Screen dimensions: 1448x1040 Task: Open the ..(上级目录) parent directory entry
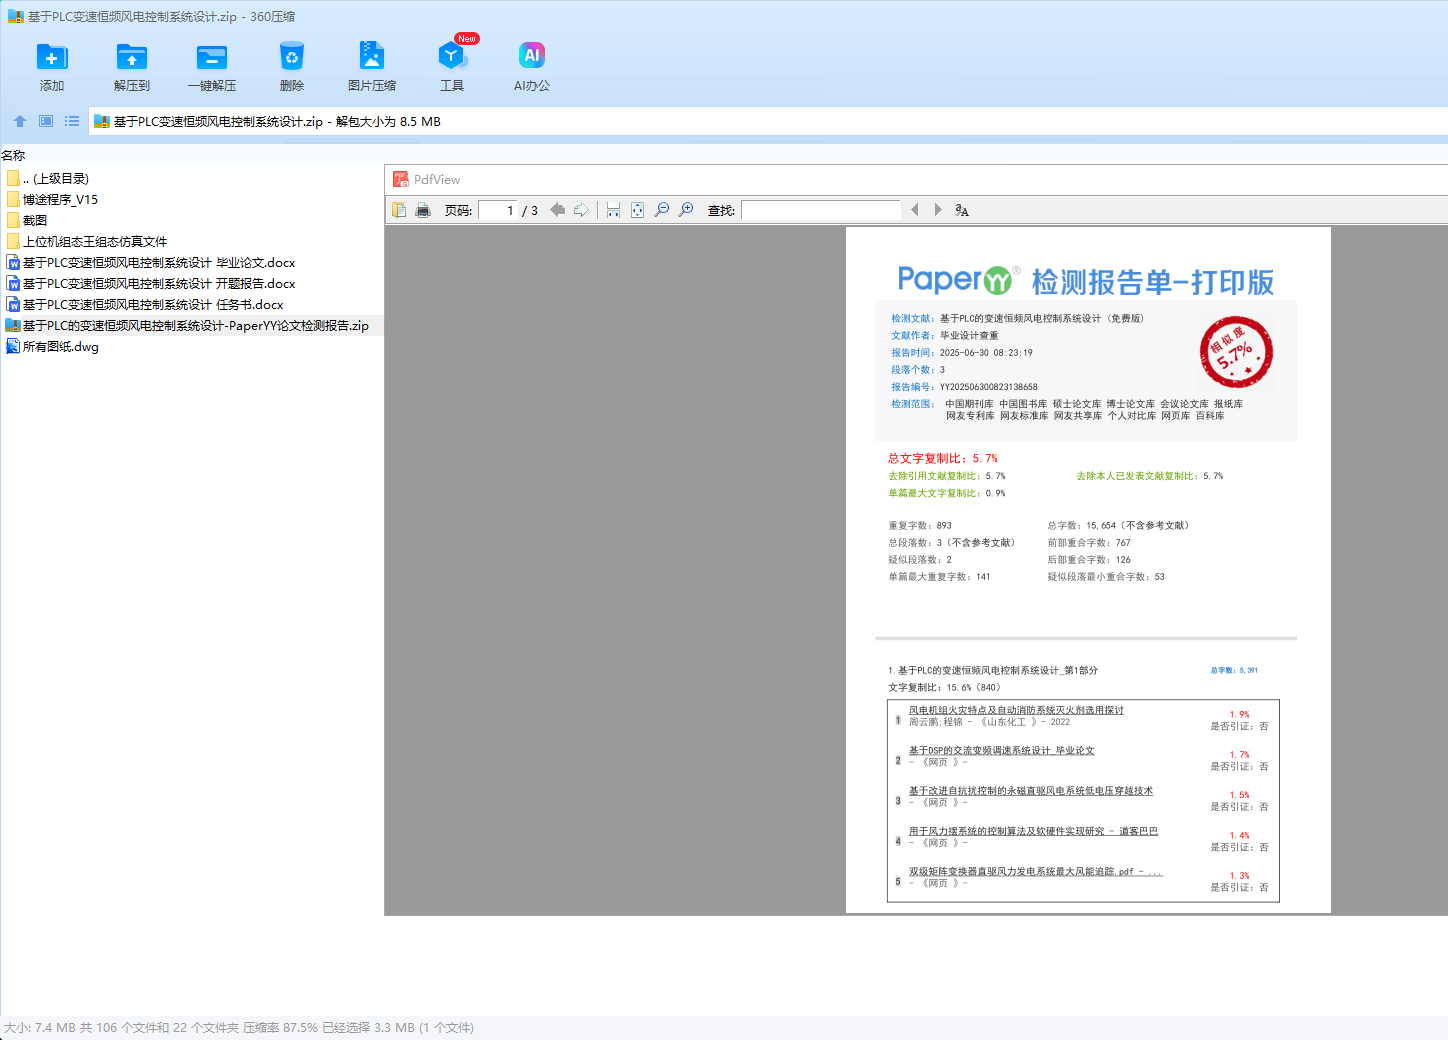[48, 178]
